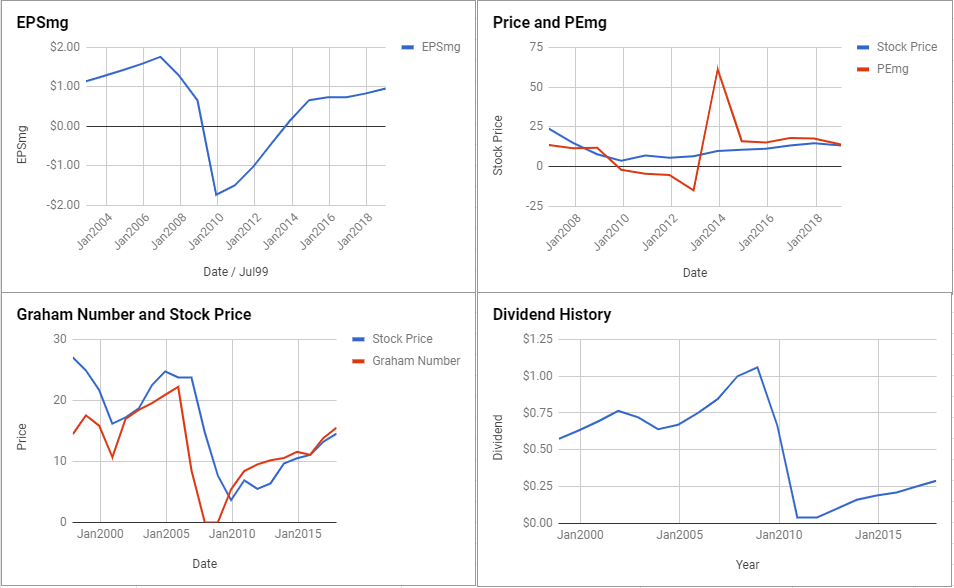The height and width of the screenshot is (588, 954).
Task: Click the Graham Number legend label
Action: [x=416, y=361]
